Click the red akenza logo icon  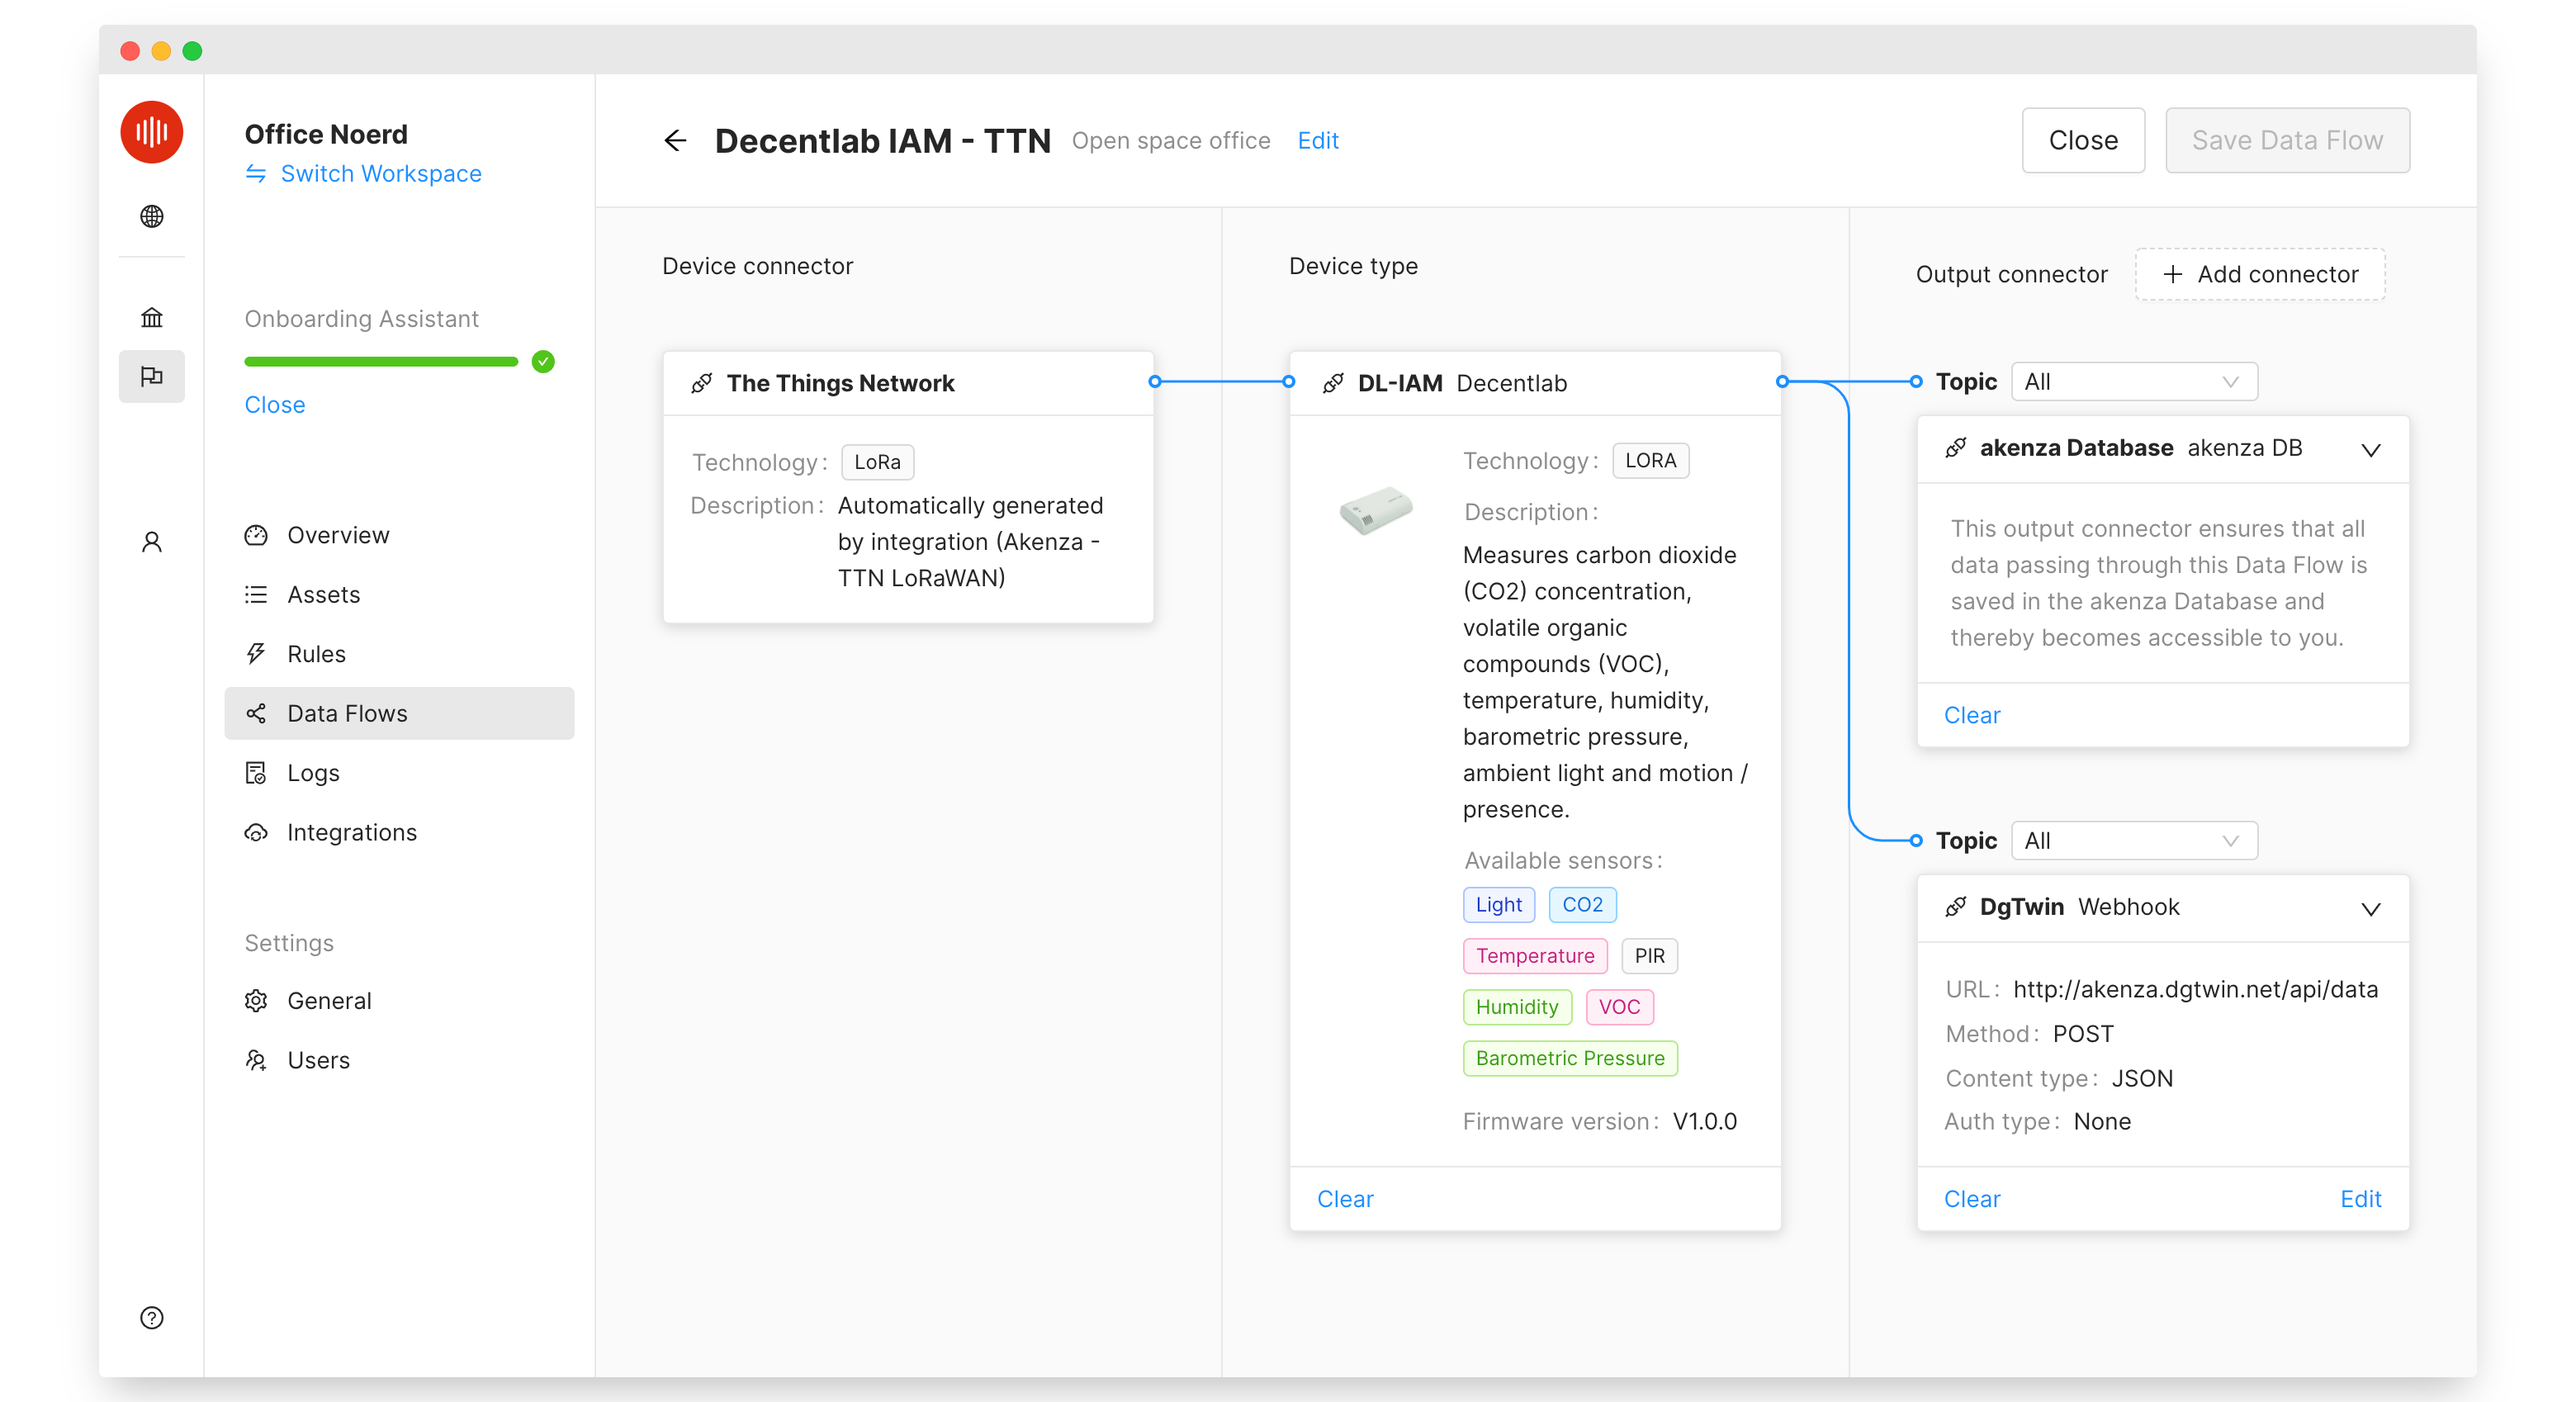(x=151, y=131)
